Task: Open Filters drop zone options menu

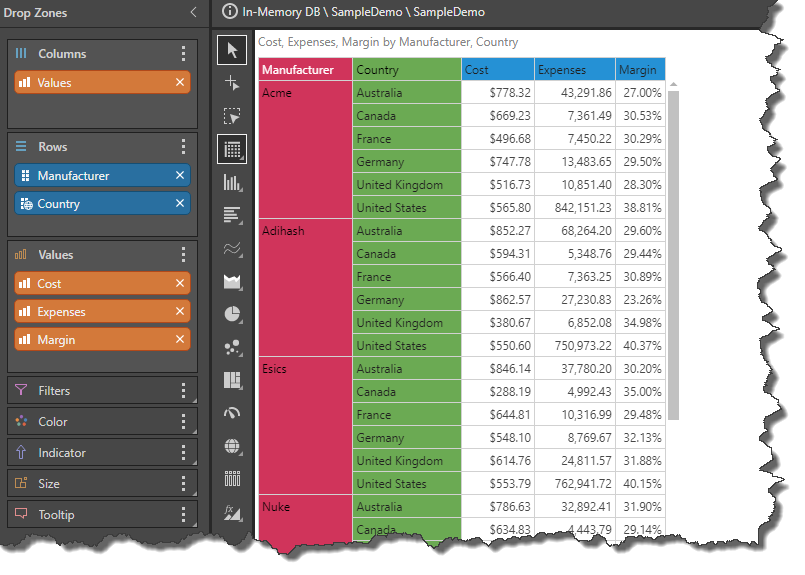Action: (x=182, y=391)
